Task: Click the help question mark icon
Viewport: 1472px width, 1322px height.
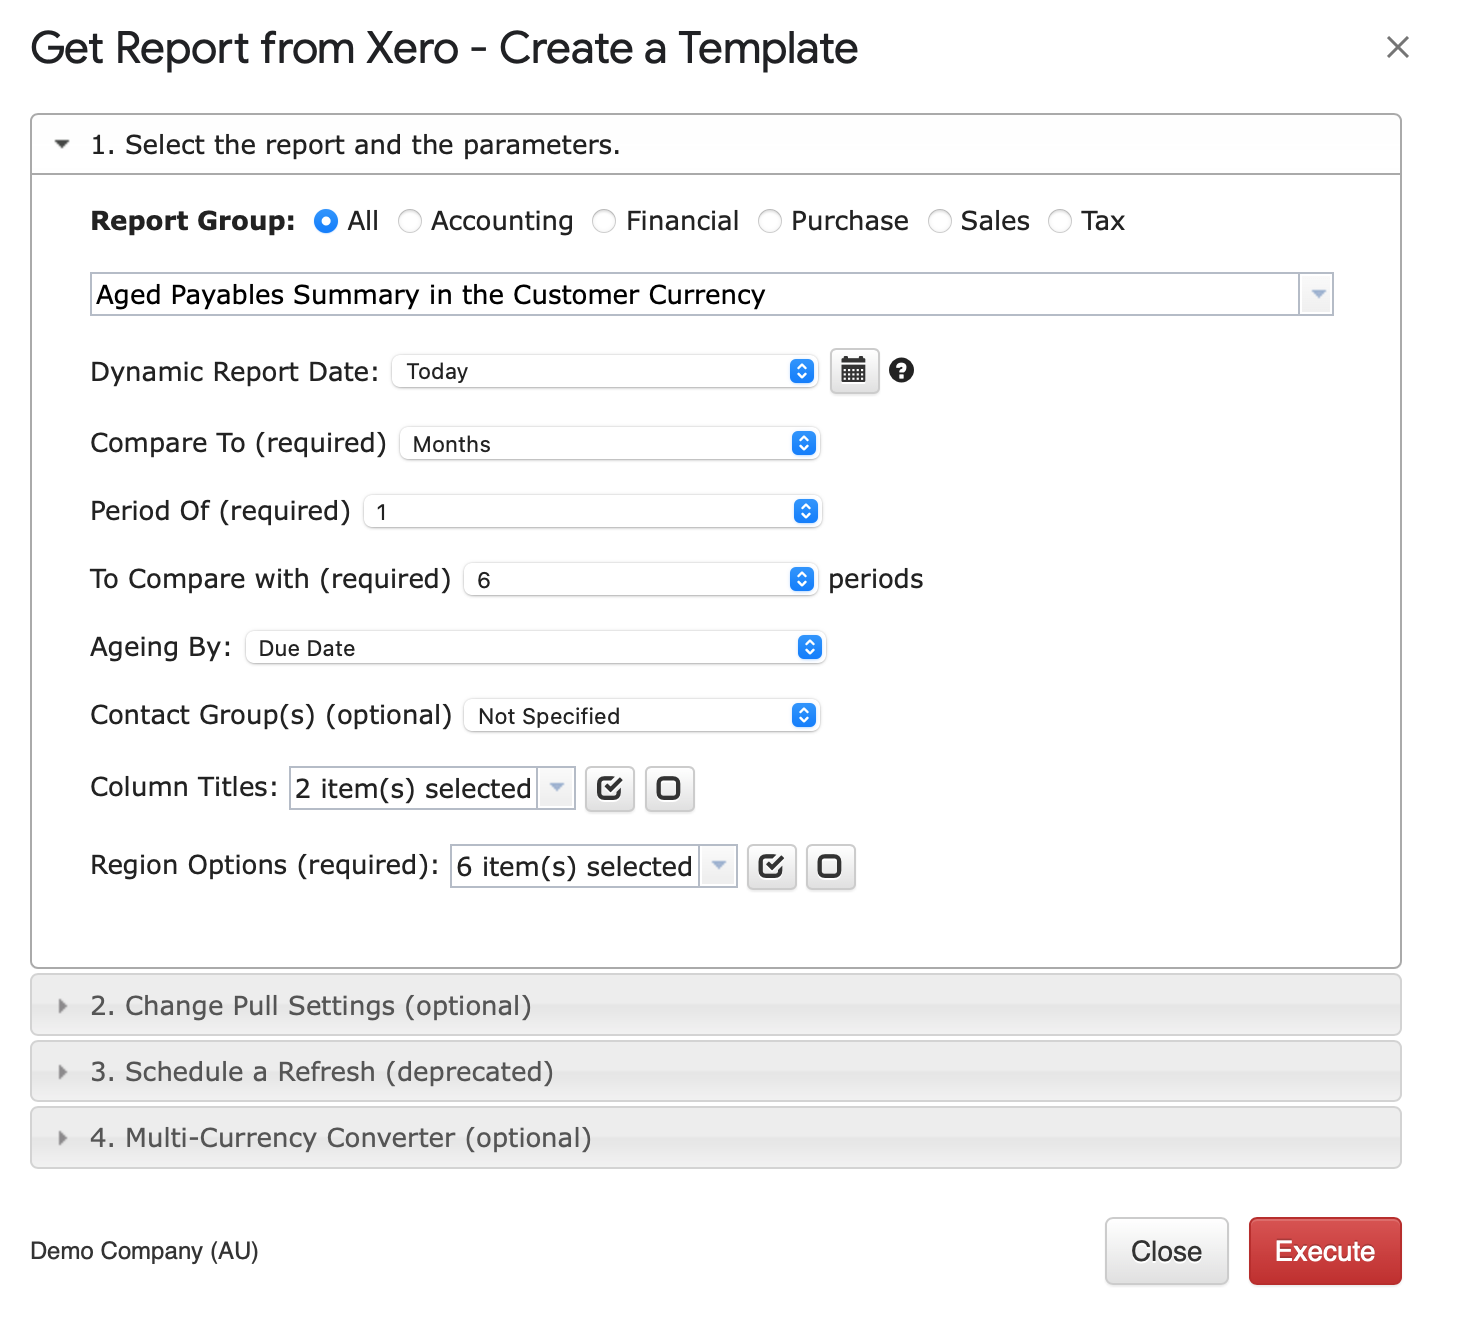Action: (901, 371)
